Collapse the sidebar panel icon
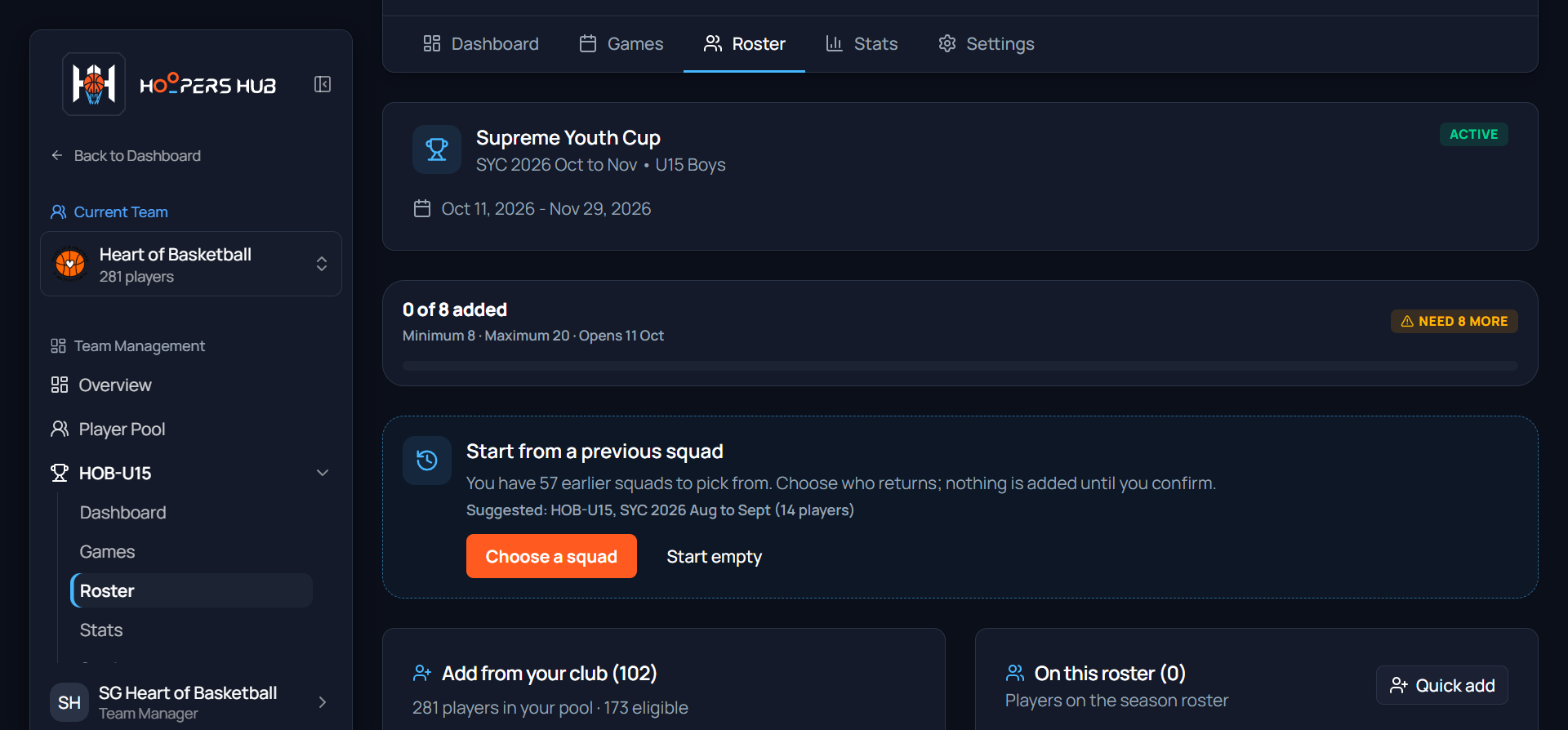 click(x=322, y=84)
